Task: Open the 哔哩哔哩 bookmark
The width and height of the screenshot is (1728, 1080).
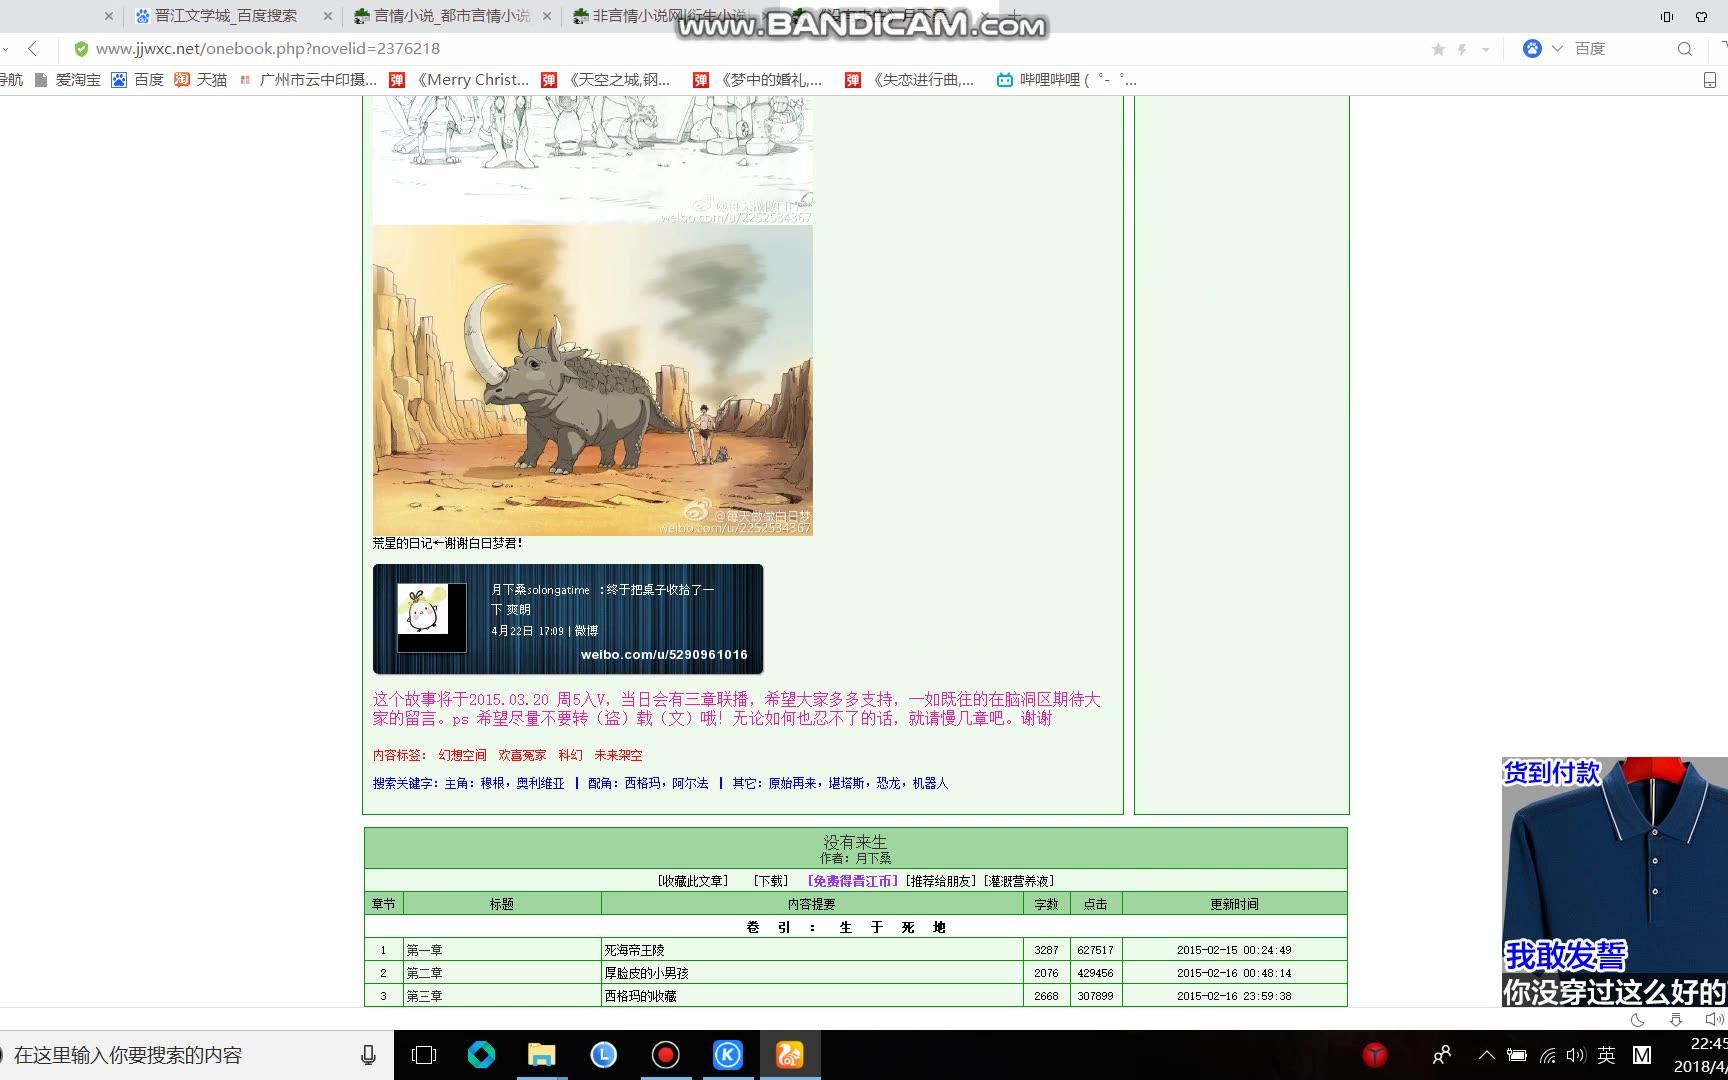Action: 1066,80
